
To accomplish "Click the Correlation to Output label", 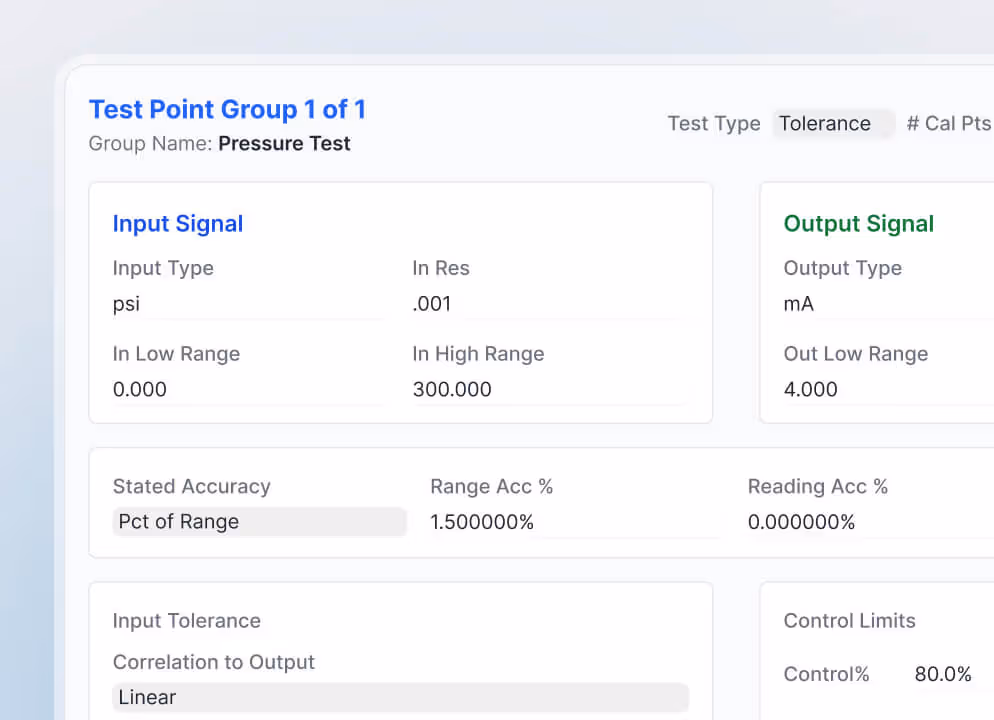I will click(x=214, y=662).
